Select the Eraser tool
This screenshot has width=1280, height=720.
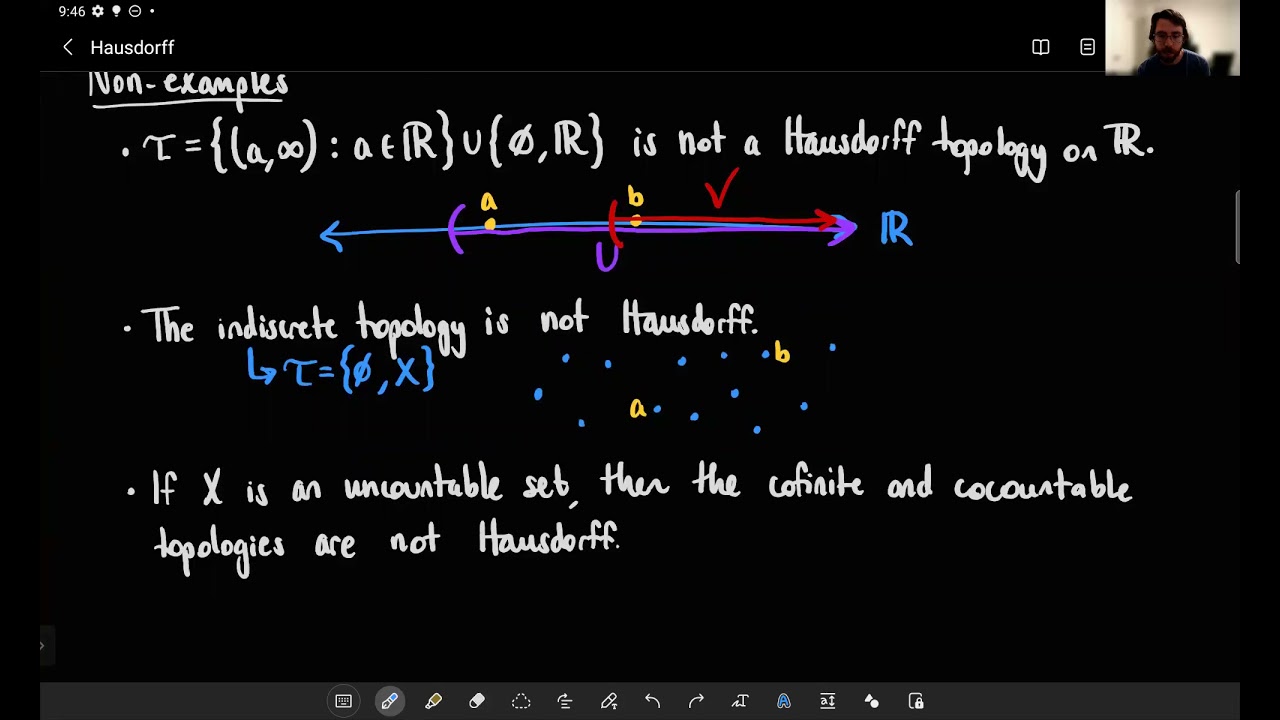point(477,701)
